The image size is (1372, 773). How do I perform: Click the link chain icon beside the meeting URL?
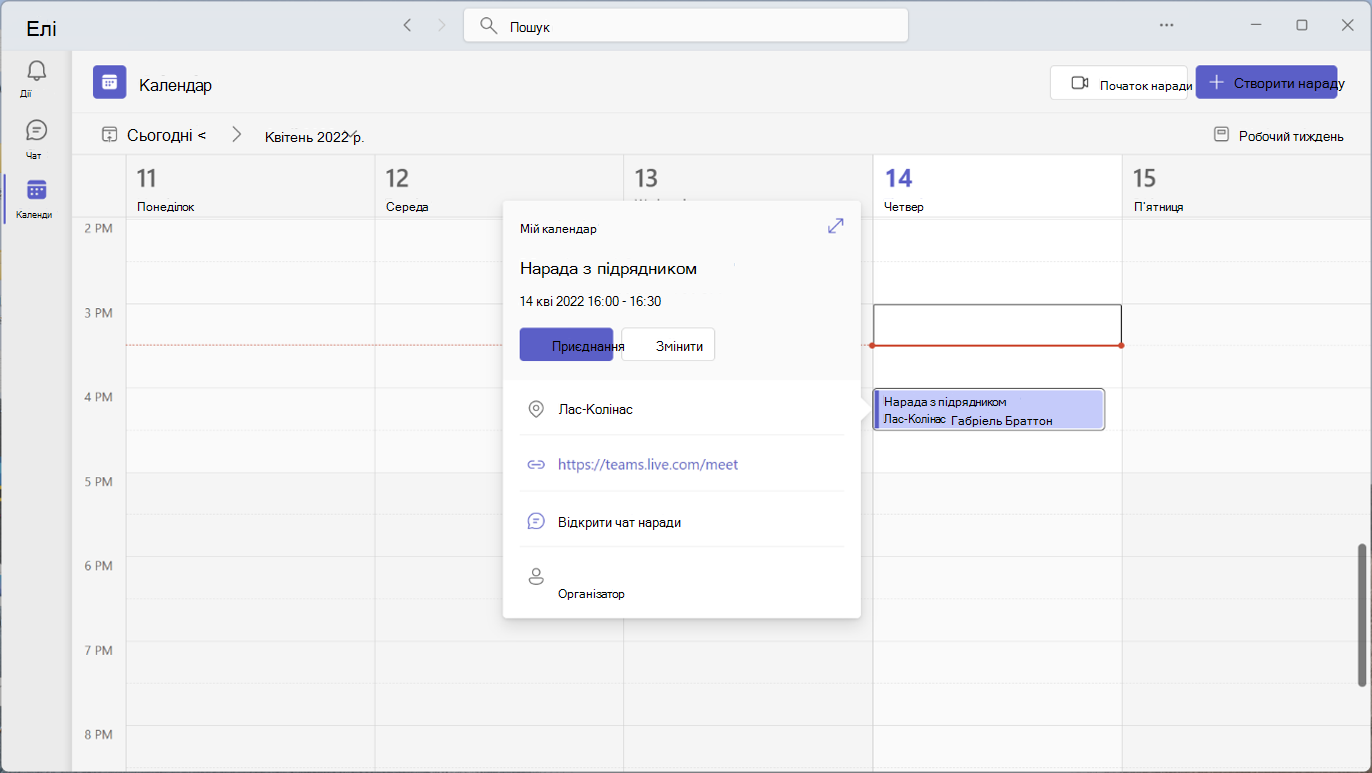pos(536,464)
